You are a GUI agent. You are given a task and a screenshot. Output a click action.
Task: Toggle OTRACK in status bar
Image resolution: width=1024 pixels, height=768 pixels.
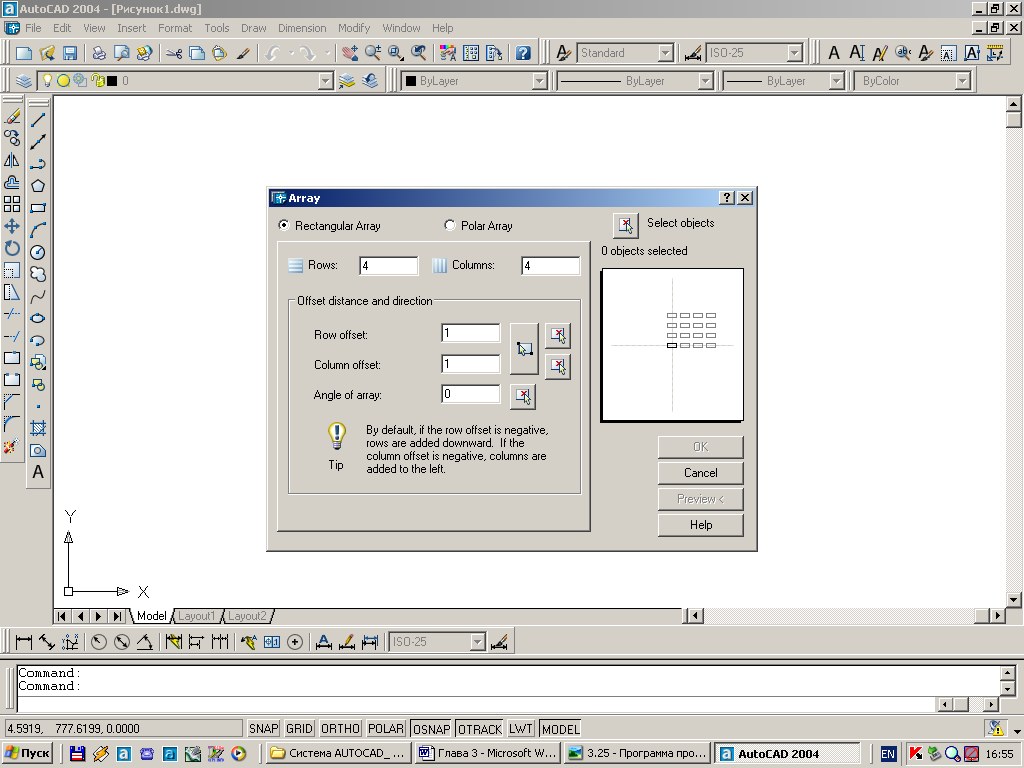[x=480, y=729]
